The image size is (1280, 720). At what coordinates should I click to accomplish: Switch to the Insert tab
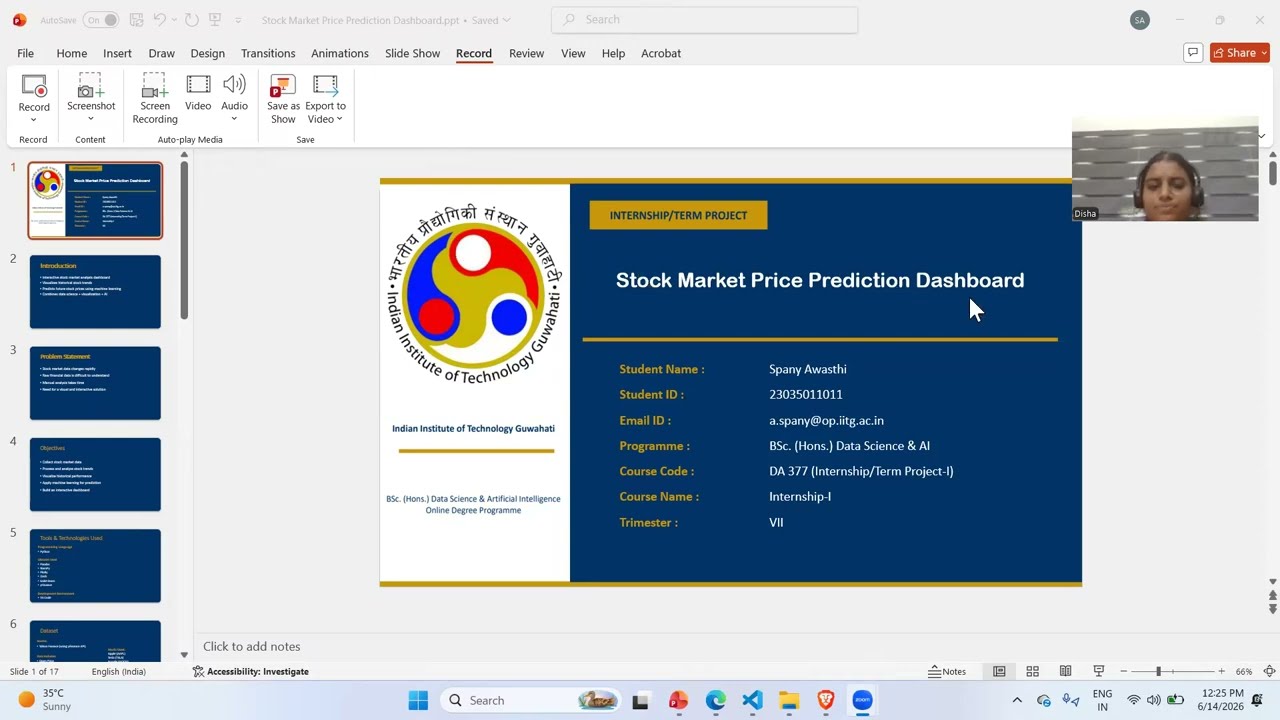click(x=117, y=53)
